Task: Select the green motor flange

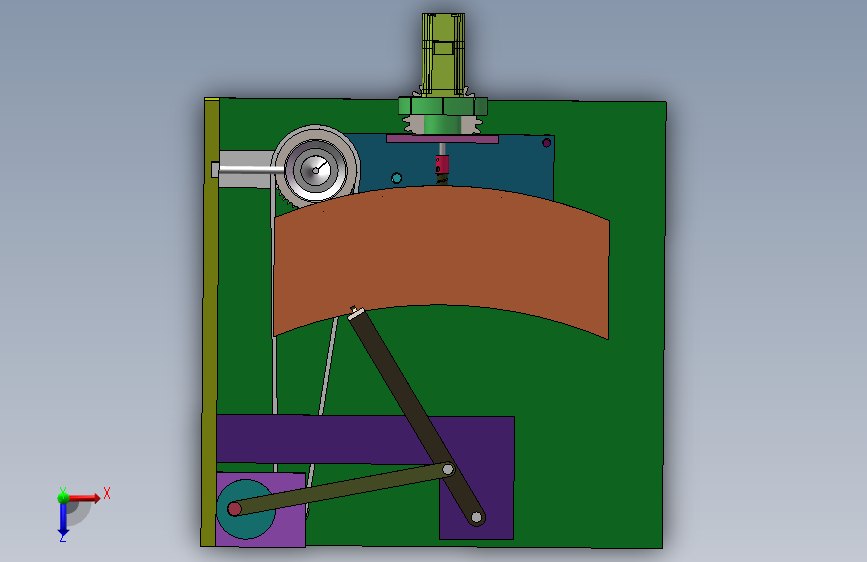Action: 443,106
